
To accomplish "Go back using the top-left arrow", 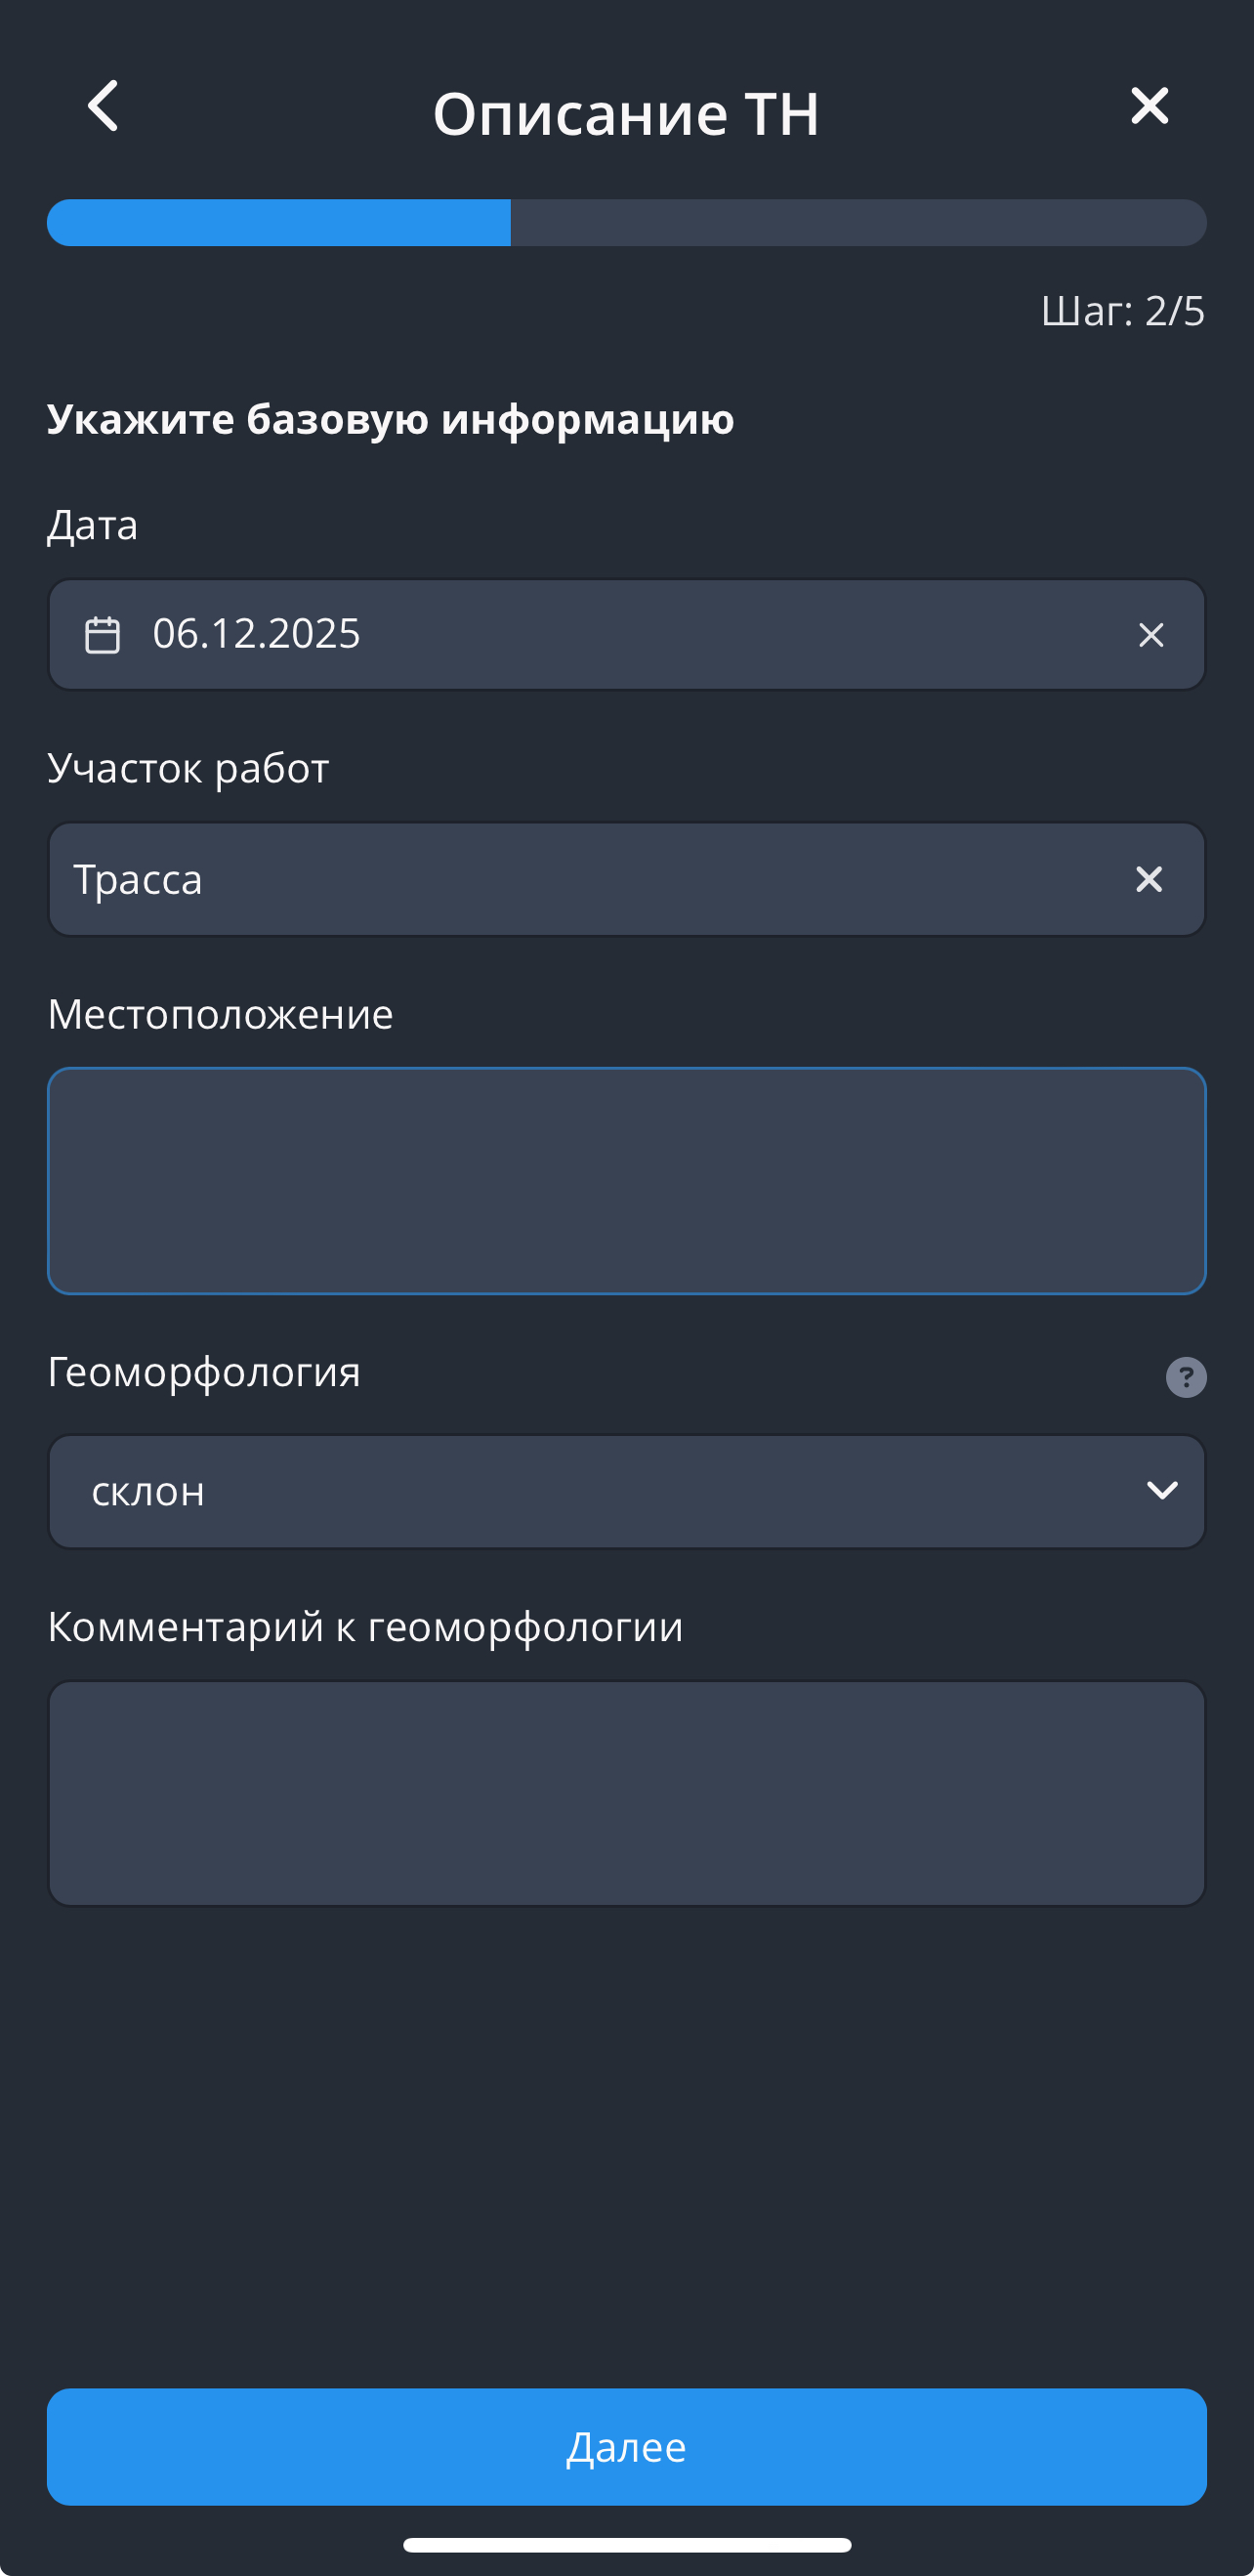I will pyautogui.click(x=103, y=106).
